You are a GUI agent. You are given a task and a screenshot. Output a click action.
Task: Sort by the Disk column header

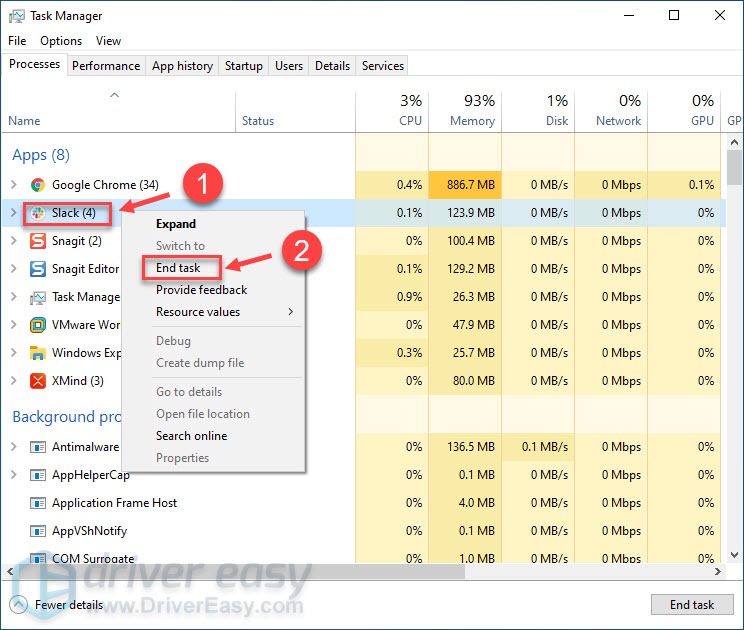[x=538, y=111]
